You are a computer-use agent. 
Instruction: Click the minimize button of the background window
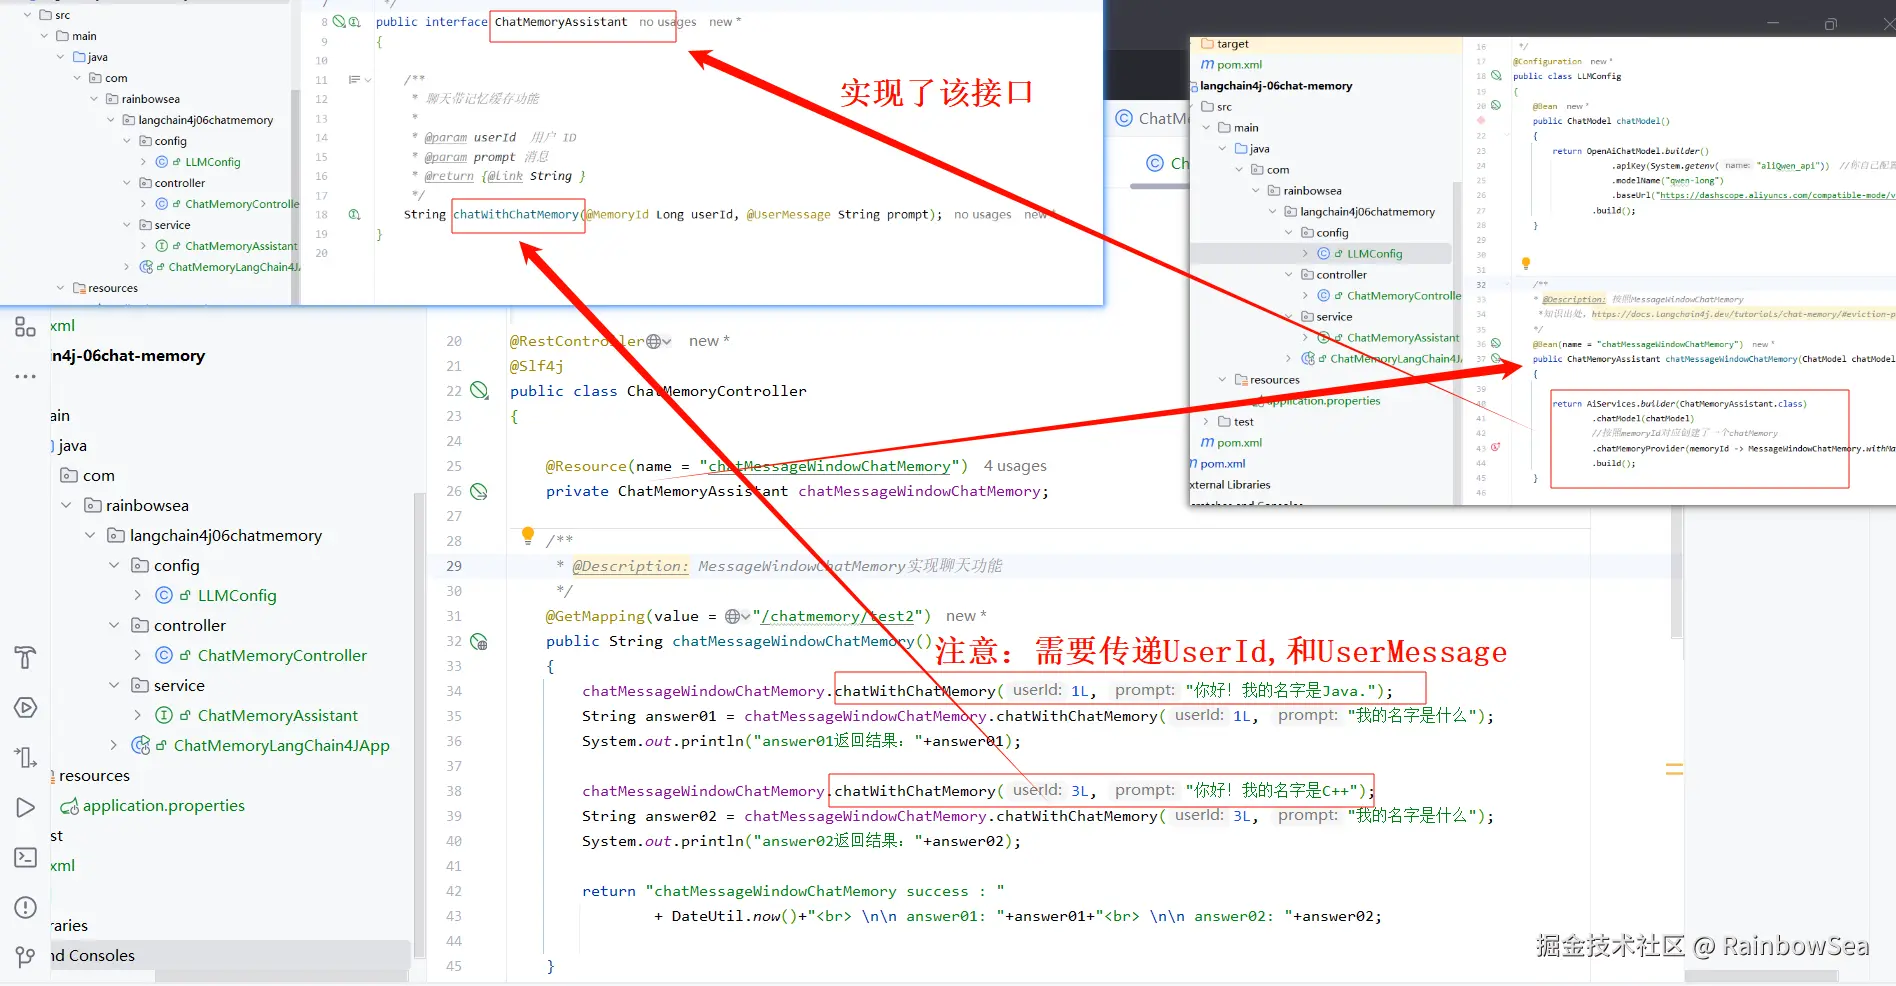click(x=1773, y=24)
